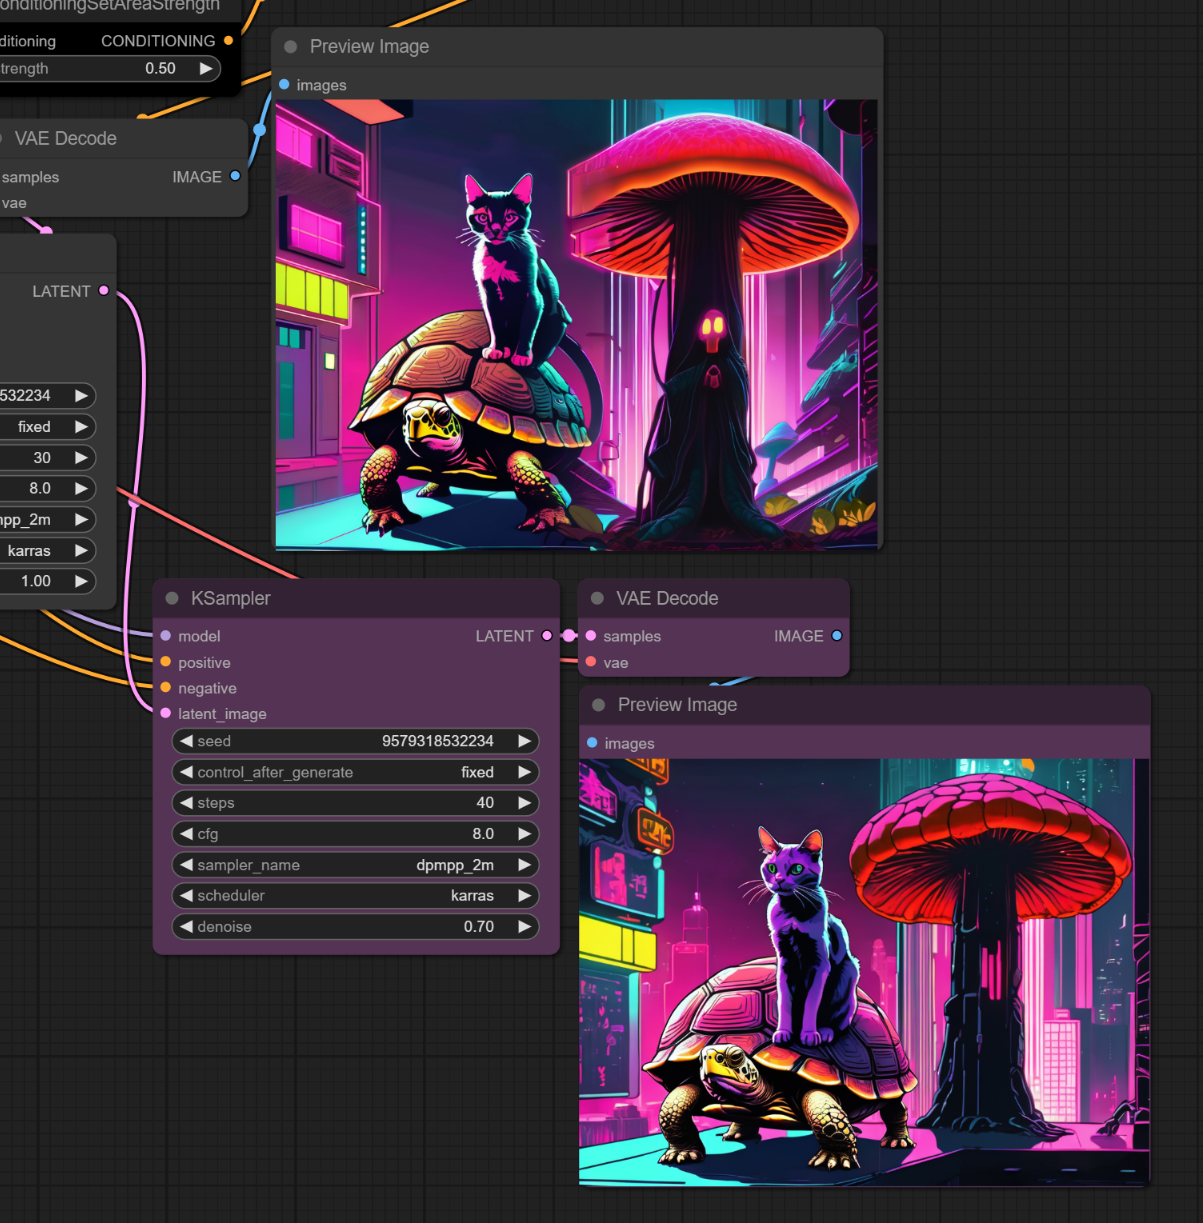This screenshot has height=1223, width=1203.
Task: Open the scheduler karras dropdown
Action: [x=355, y=896]
